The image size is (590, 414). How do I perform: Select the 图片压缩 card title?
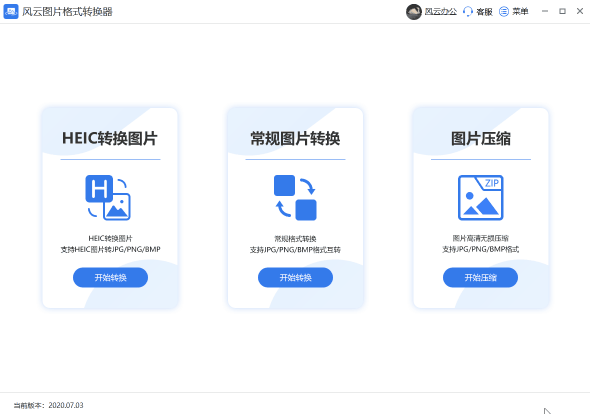481,139
